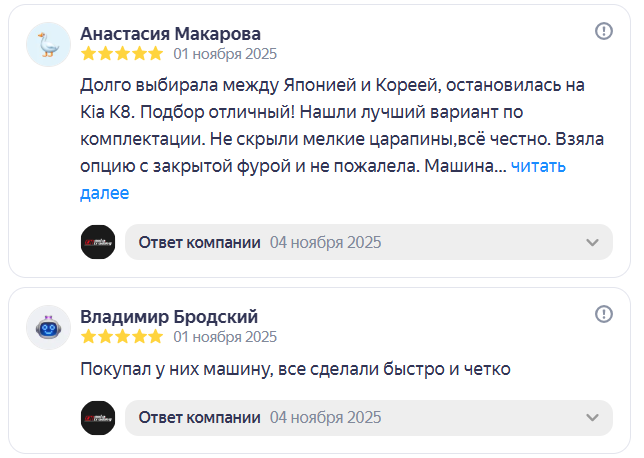This screenshot has width=644, height=458.
Task: Report Анастасия Макарова's review via exclamation icon
Action: click(x=604, y=31)
